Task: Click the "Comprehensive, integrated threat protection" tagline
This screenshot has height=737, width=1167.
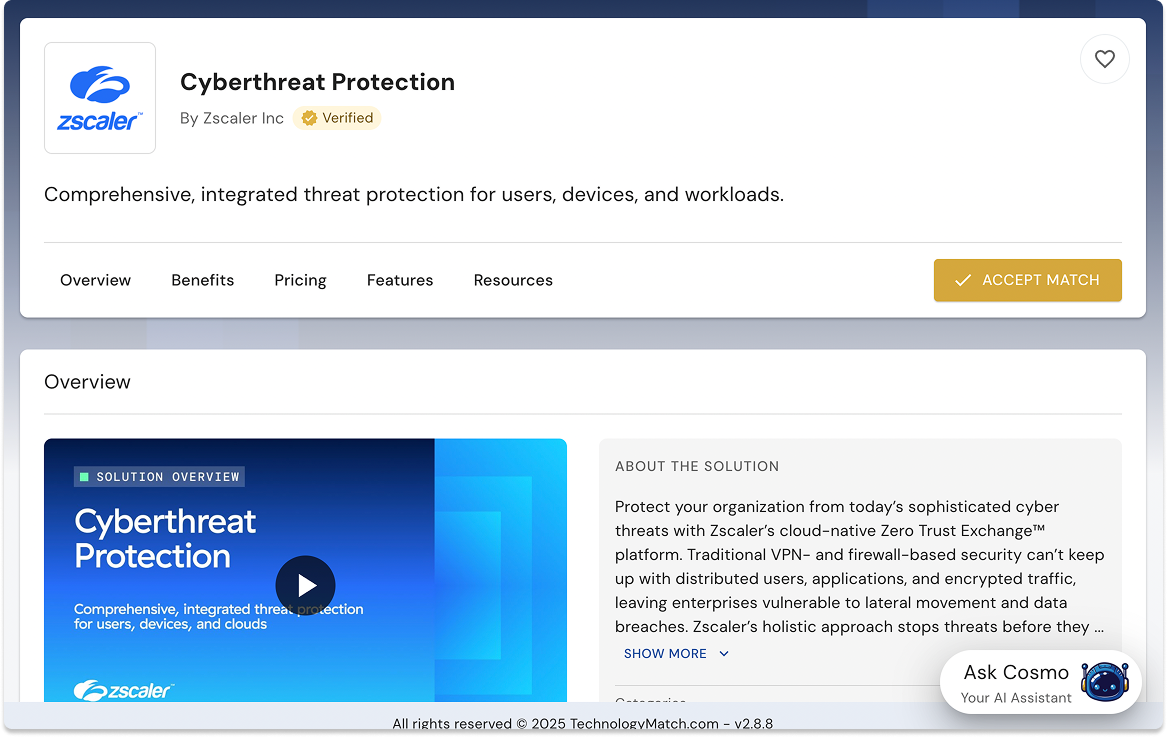Action: point(414,194)
